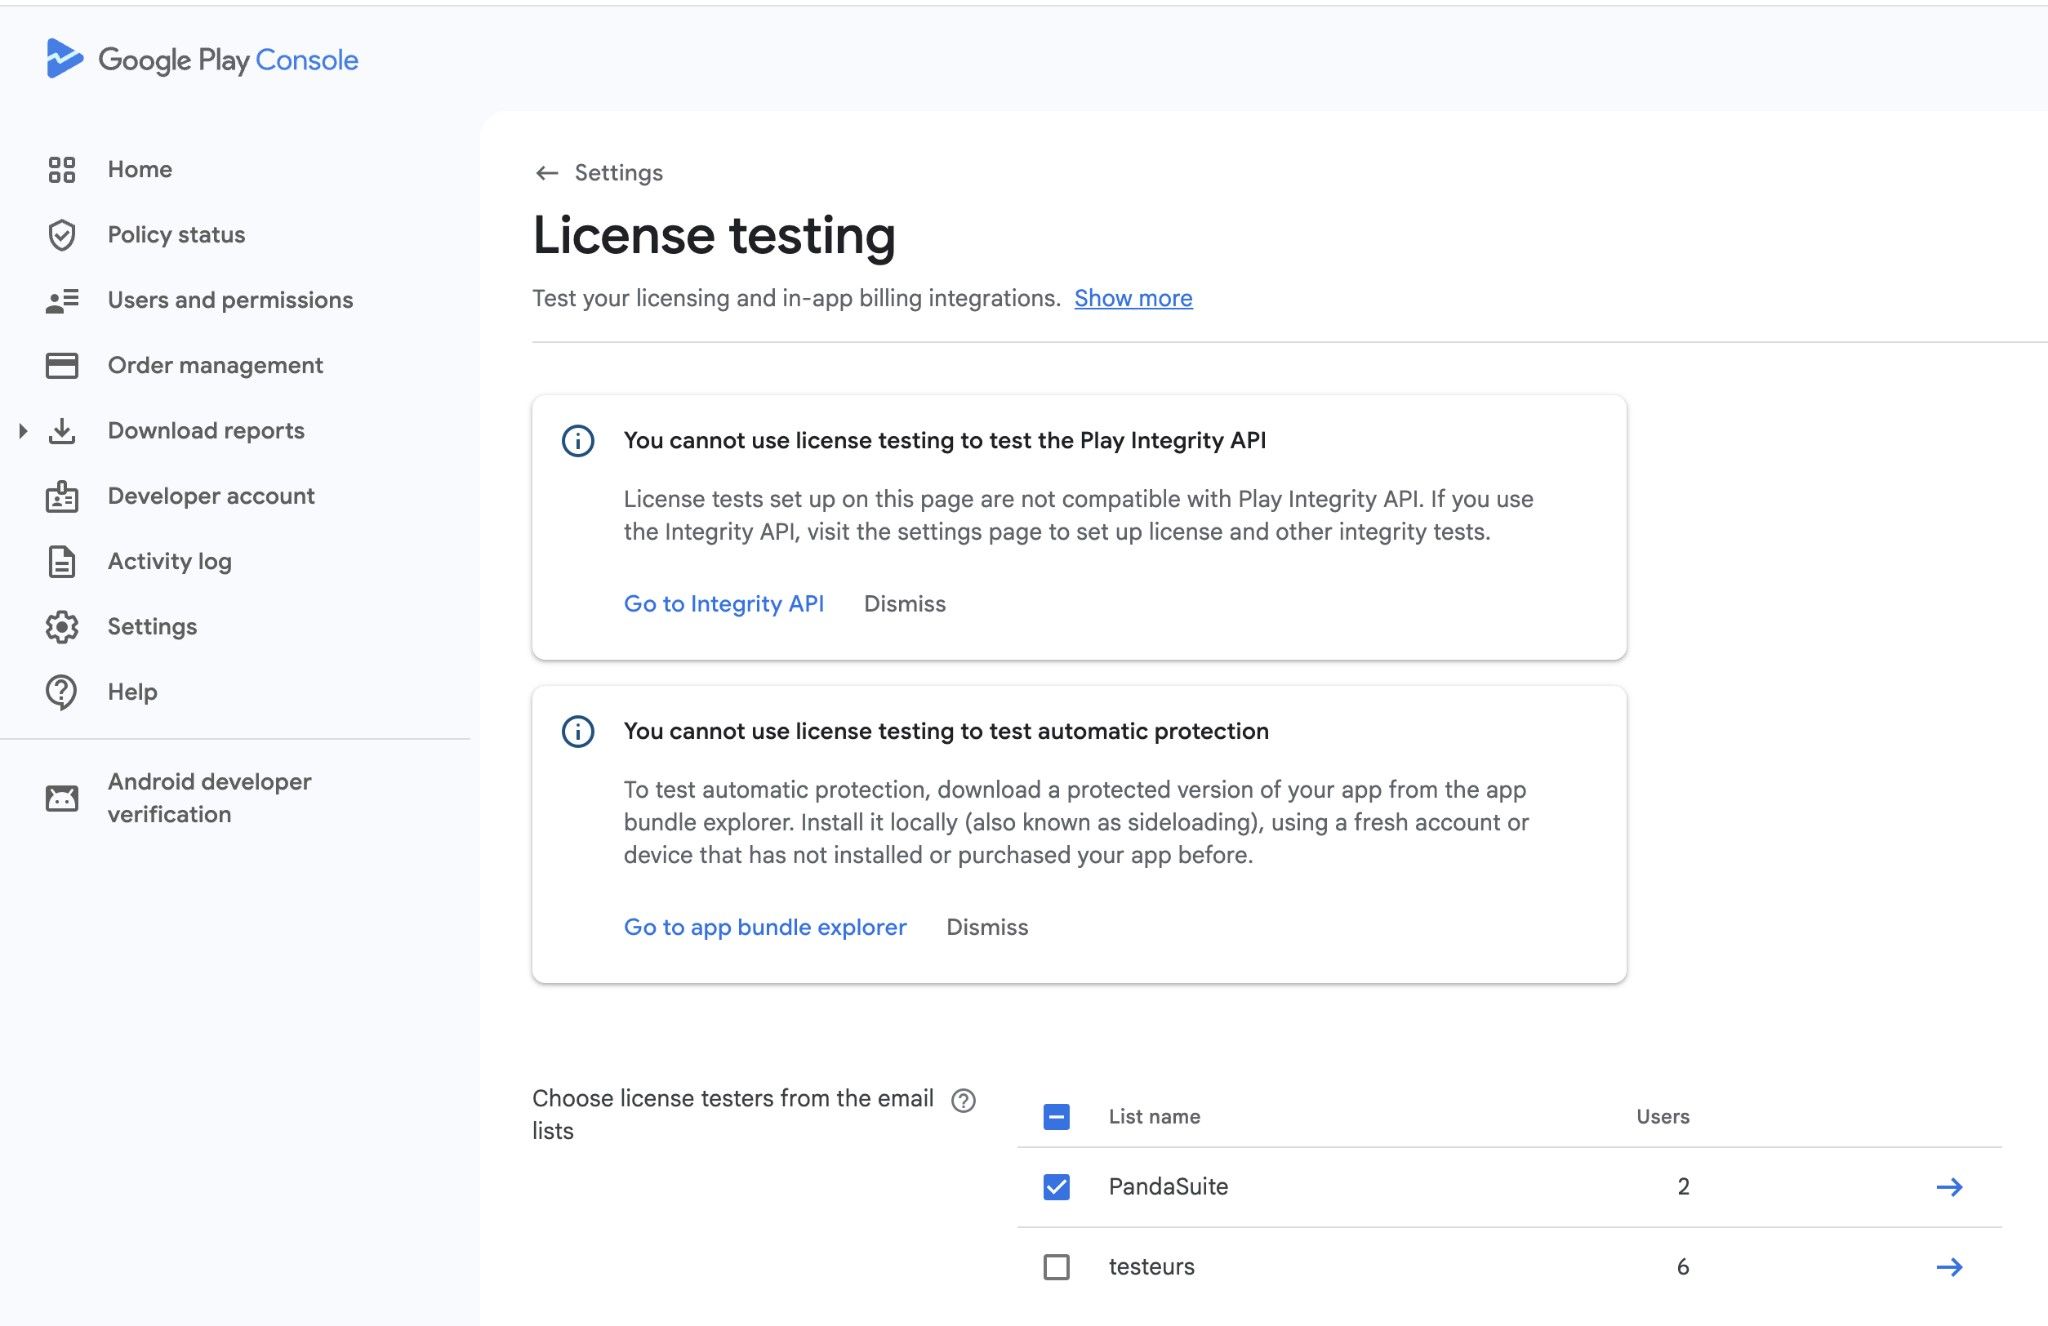Go back to Settings with back arrow
This screenshot has width=2048, height=1326.
pyautogui.click(x=546, y=172)
